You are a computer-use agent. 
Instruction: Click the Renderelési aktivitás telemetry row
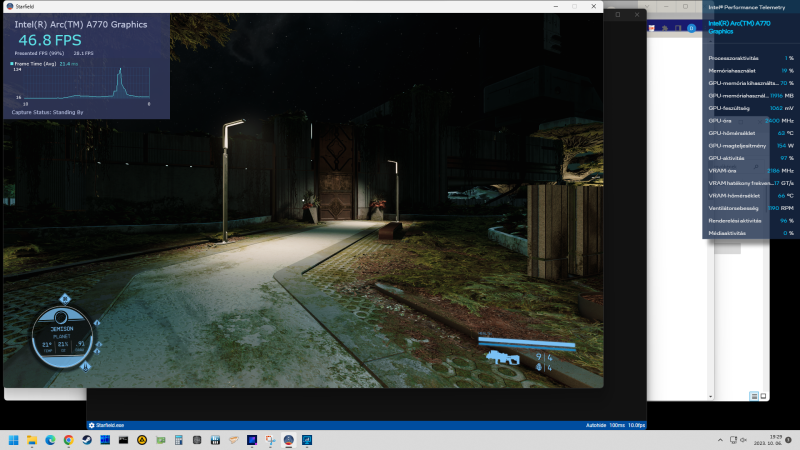[751, 221]
